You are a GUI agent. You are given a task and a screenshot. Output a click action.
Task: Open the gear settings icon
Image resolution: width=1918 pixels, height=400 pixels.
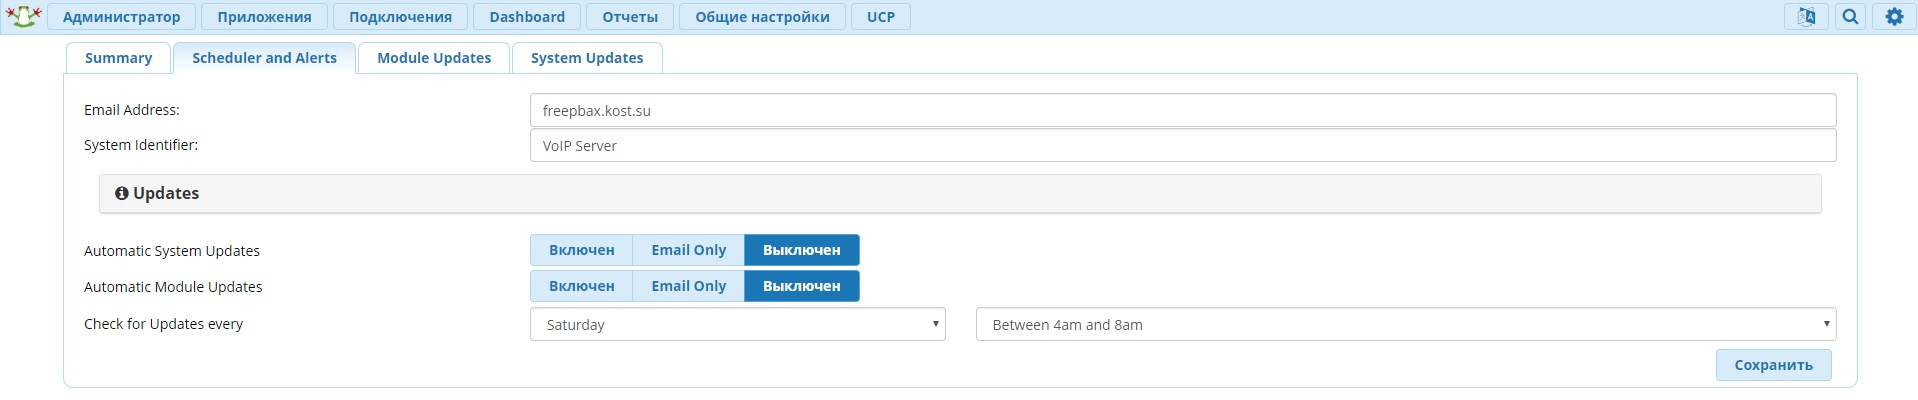(1894, 17)
